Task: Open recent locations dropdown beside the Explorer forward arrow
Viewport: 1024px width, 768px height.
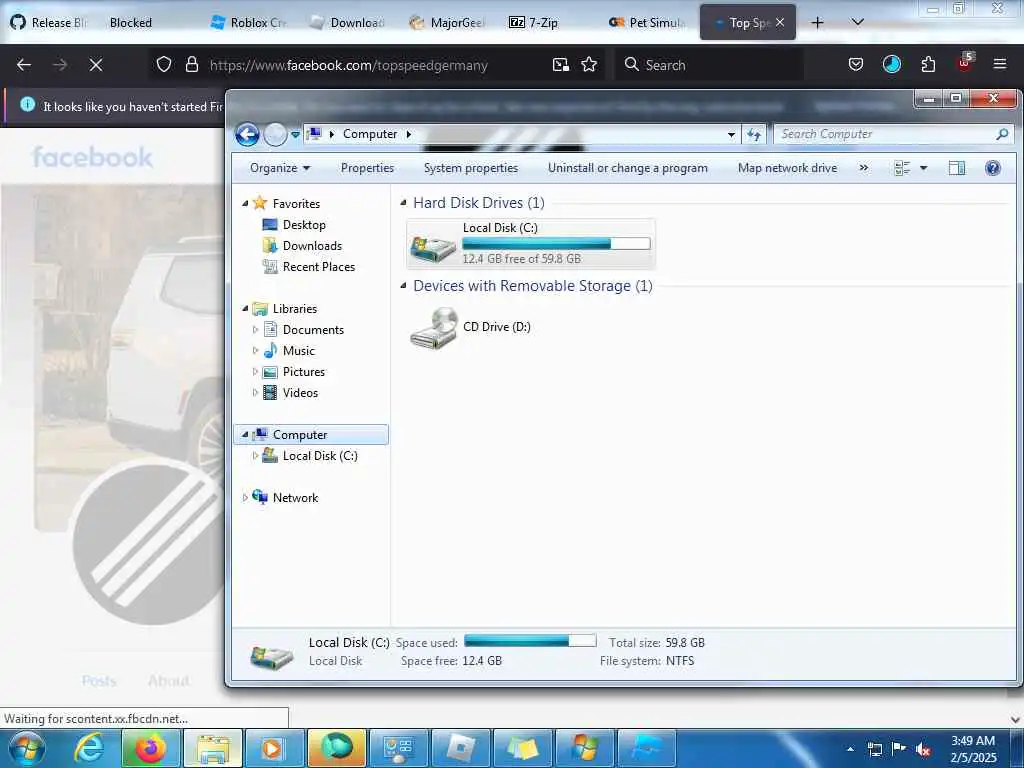Action: click(x=295, y=135)
